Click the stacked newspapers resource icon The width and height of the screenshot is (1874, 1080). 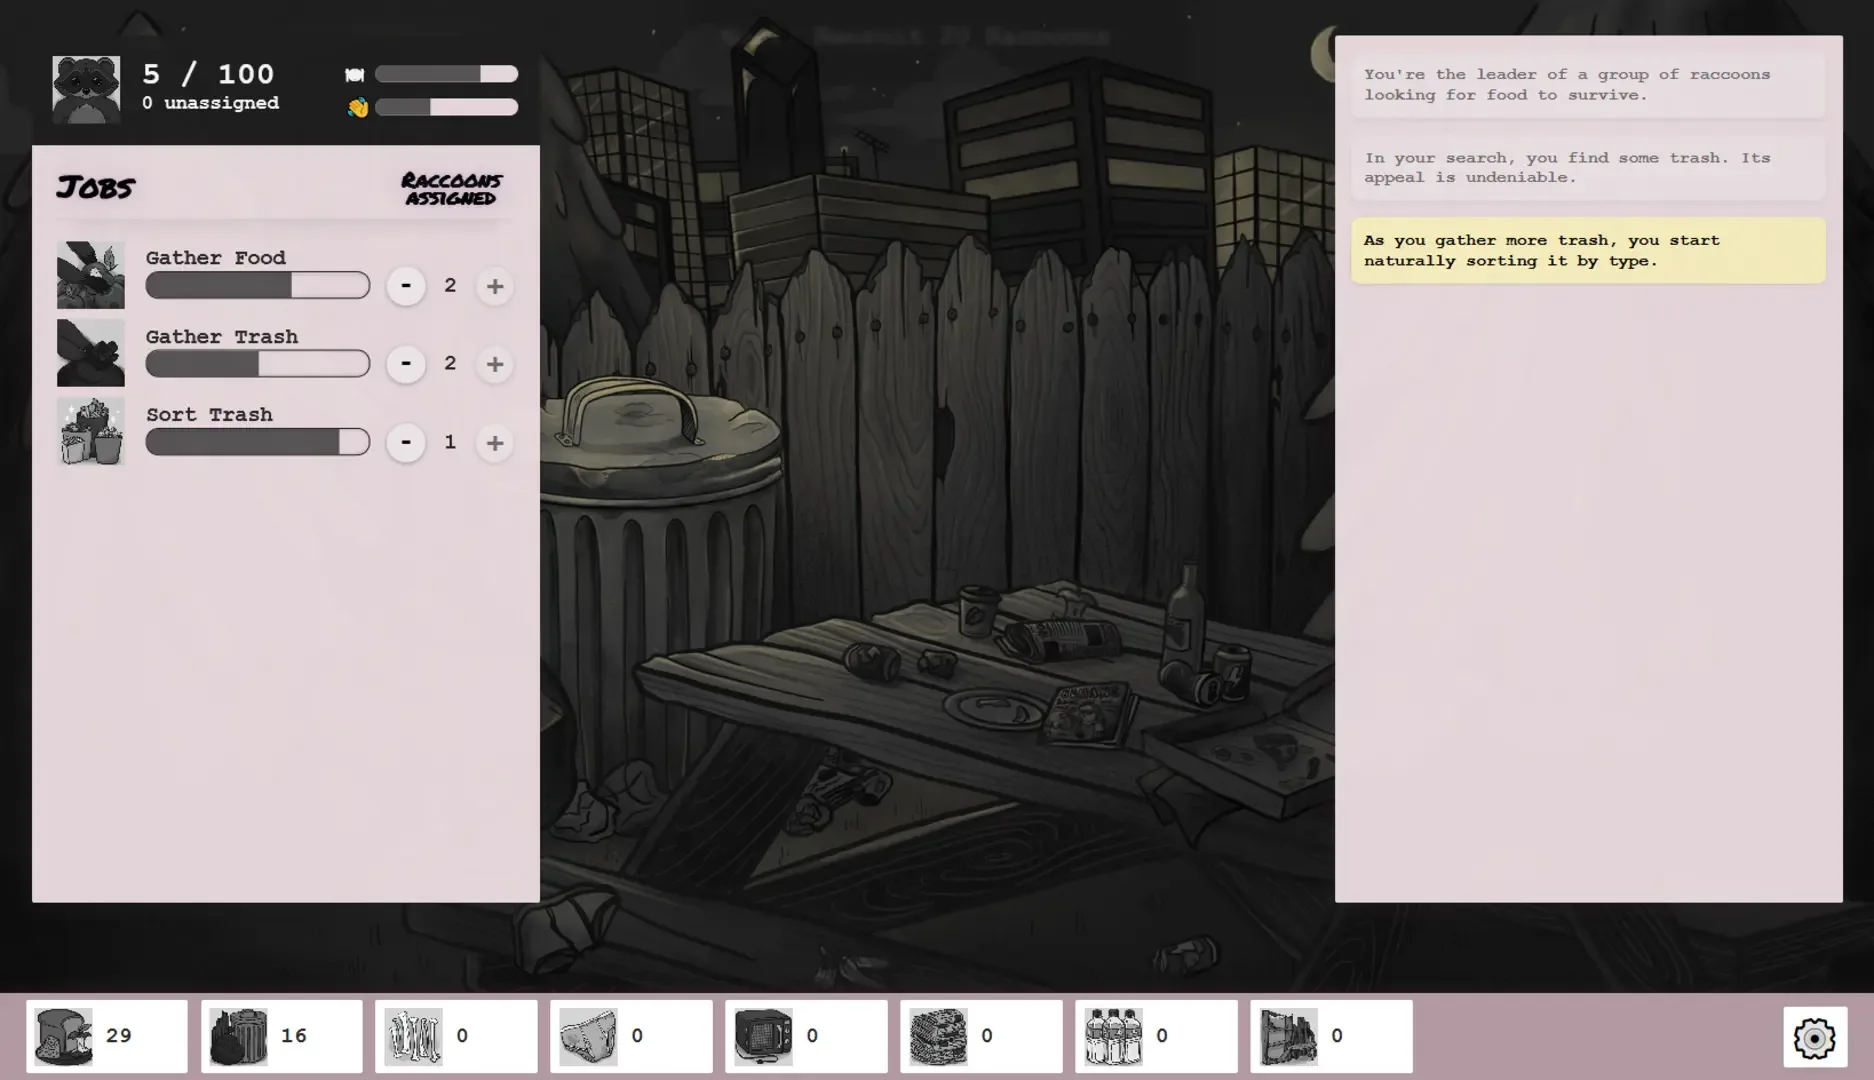[x=938, y=1036]
